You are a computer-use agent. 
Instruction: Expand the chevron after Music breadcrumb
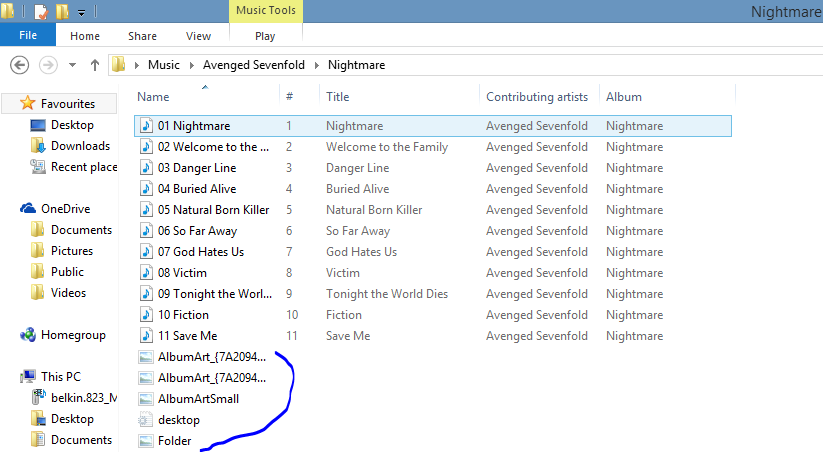click(192, 65)
